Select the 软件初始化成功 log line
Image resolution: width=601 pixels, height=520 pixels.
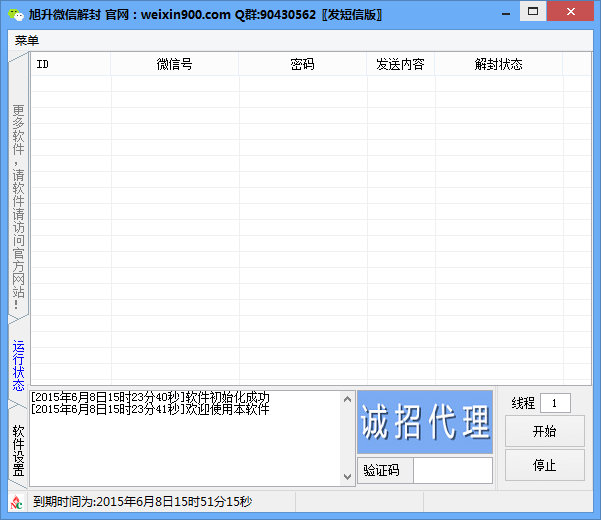(150, 397)
